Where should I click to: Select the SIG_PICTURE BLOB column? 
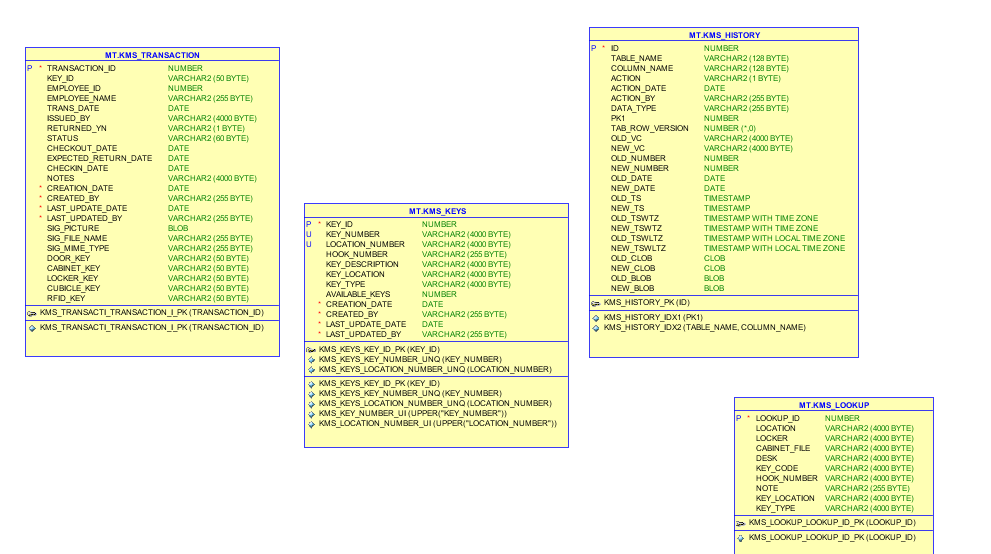pyautogui.click(x=152, y=228)
